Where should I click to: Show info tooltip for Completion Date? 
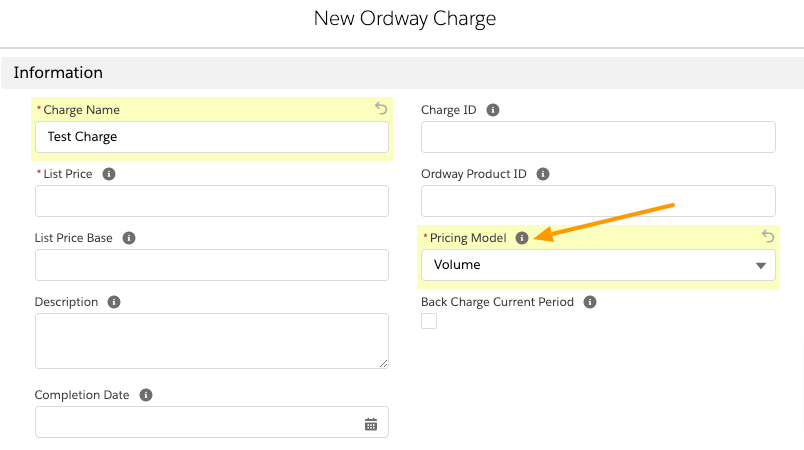point(146,395)
